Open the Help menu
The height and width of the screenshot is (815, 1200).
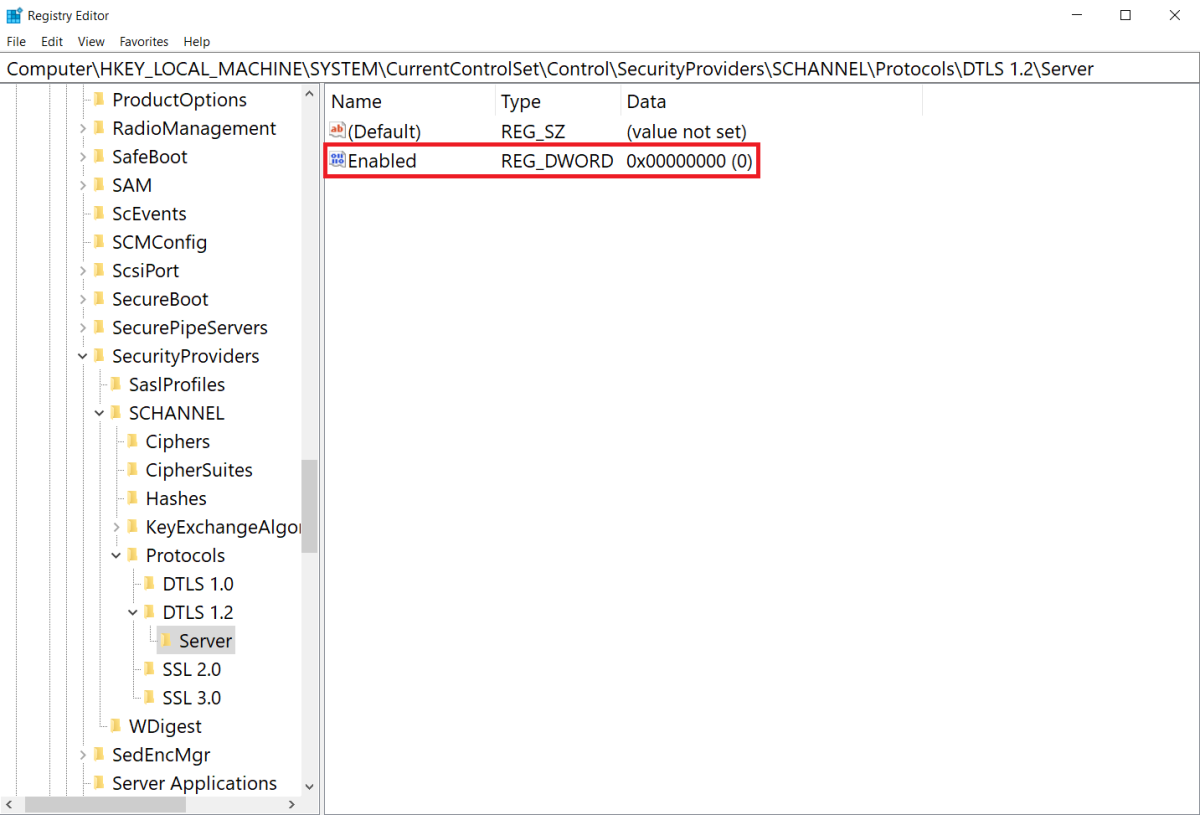point(197,42)
